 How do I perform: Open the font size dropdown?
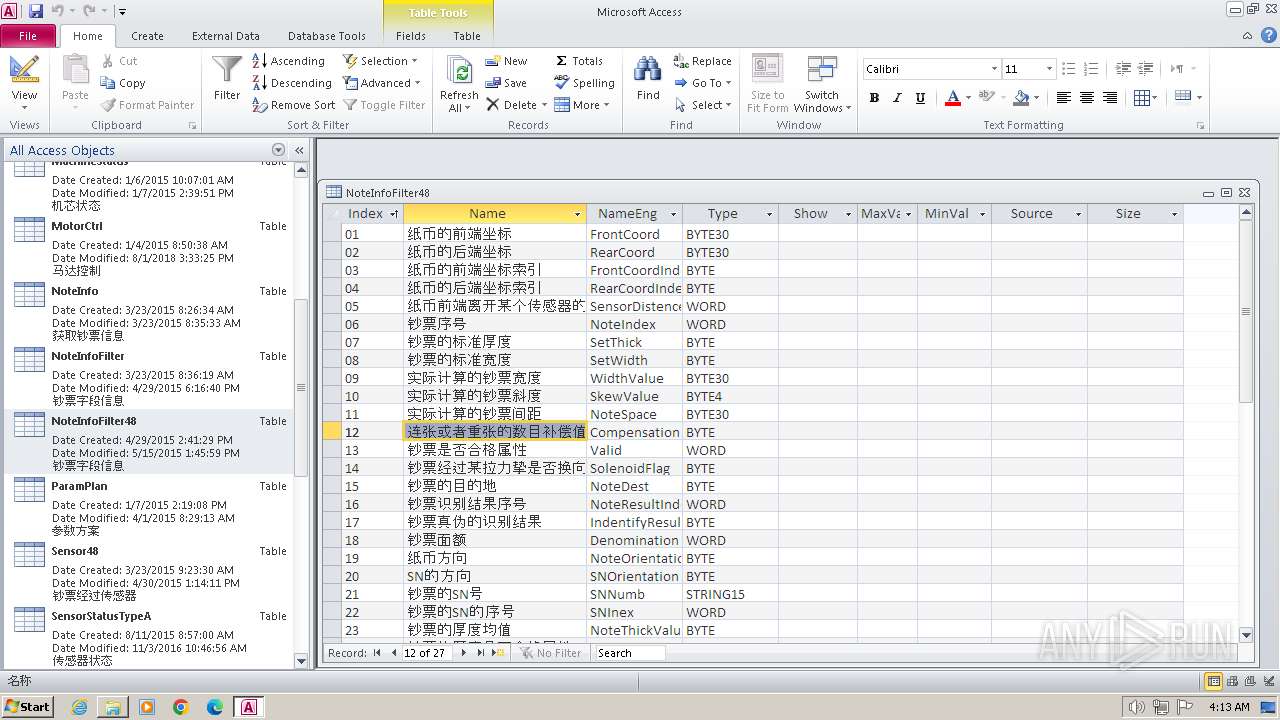point(1049,69)
